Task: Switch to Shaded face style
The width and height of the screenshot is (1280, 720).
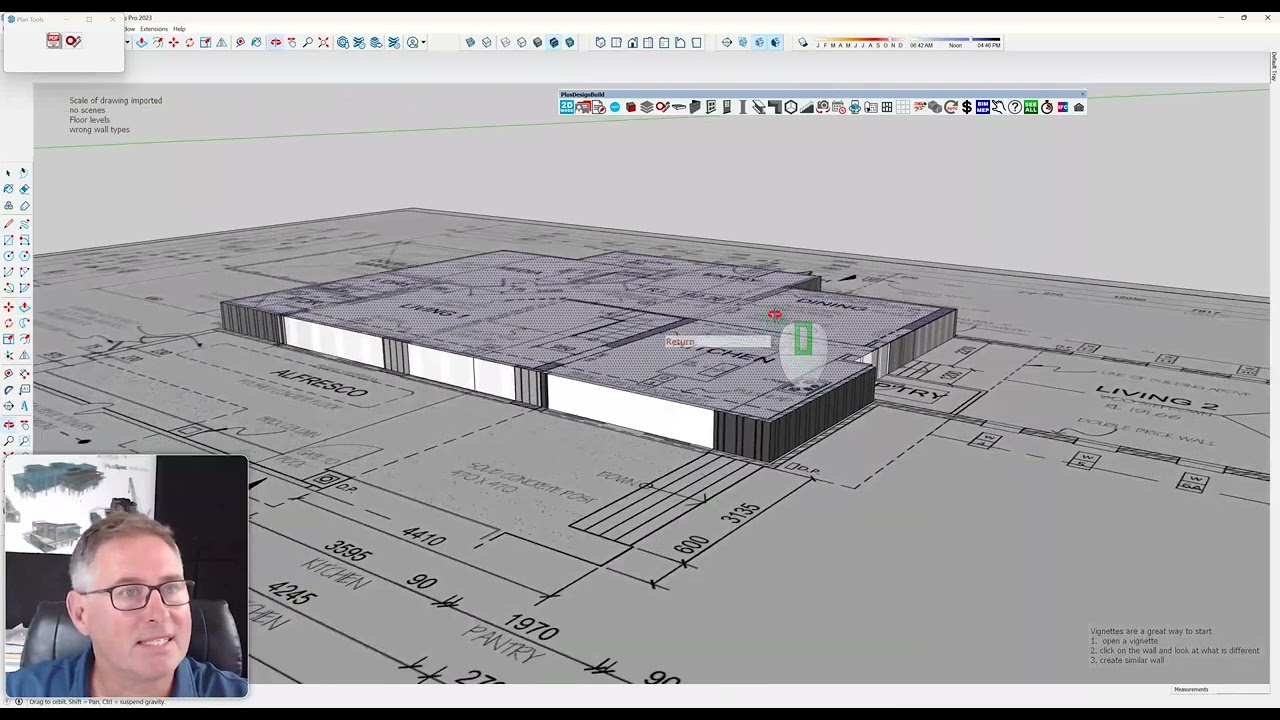Action: [538, 42]
